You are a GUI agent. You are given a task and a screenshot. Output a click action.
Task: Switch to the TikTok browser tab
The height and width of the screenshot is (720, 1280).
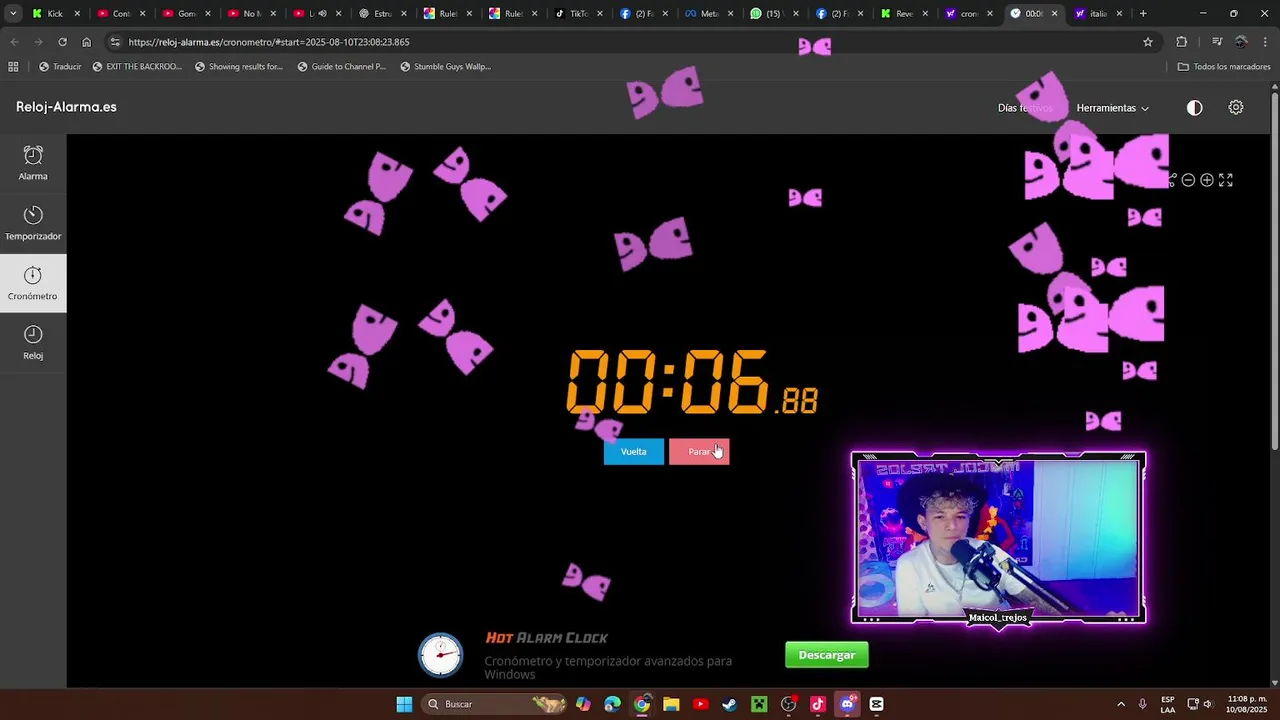578,14
